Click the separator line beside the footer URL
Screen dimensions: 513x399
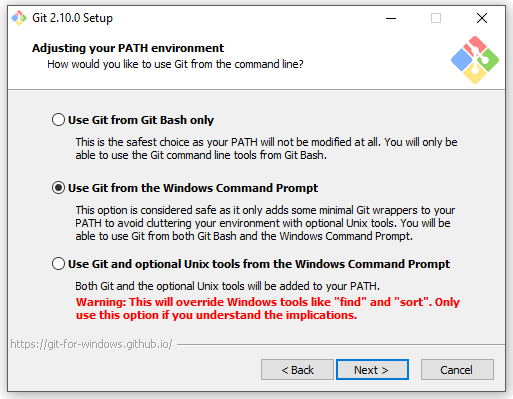[341, 344]
